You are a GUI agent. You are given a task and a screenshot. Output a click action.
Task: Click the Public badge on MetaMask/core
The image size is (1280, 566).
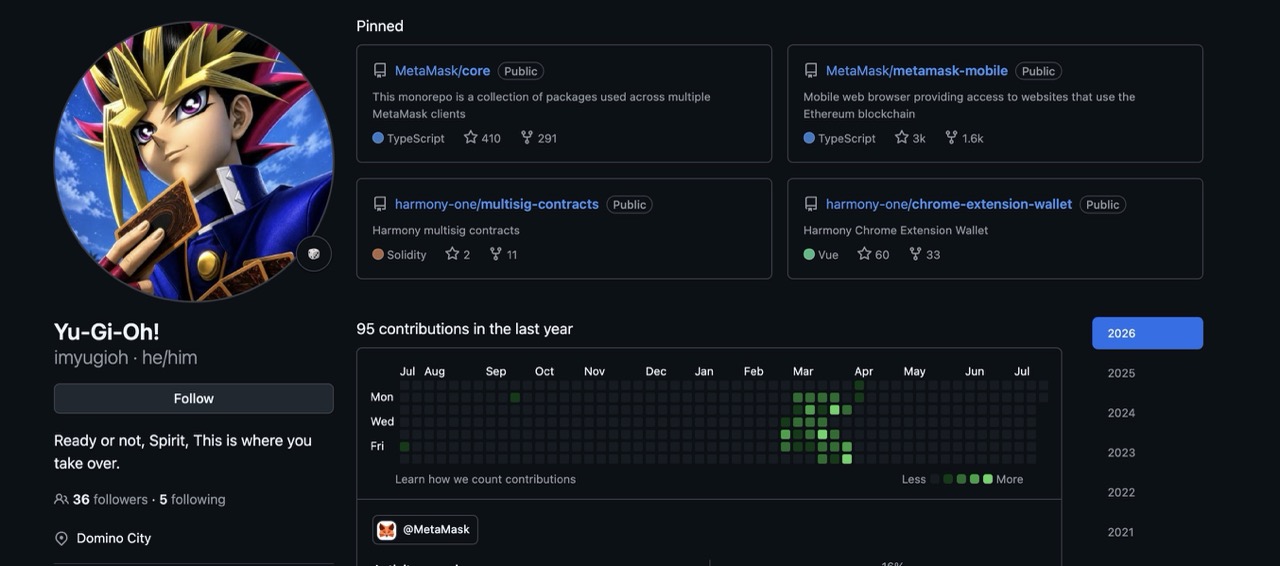click(521, 71)
